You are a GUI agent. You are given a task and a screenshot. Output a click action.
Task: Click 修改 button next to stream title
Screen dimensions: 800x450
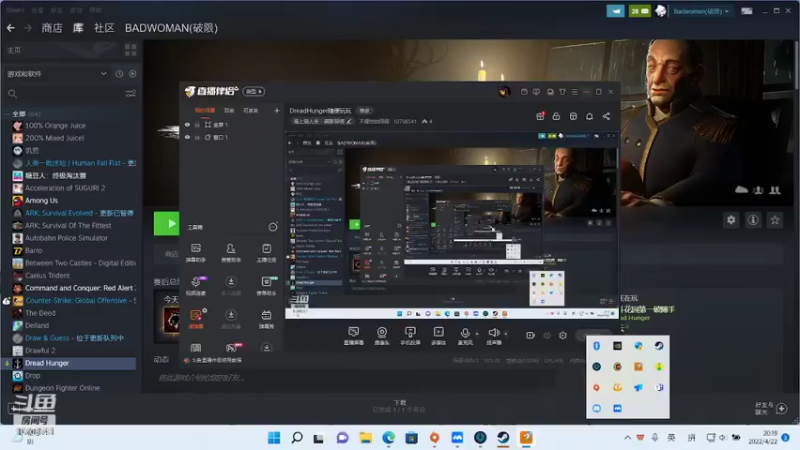[364, 111]
